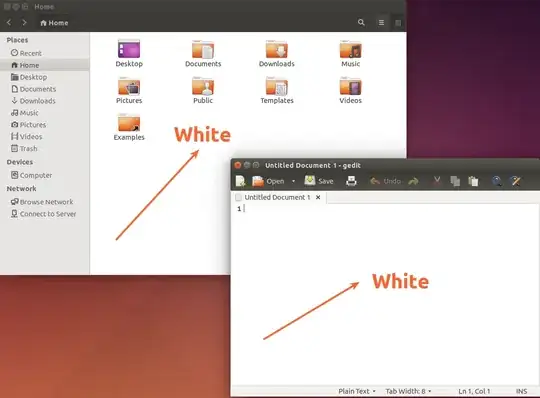Switch to grid view in file manager

[398, 23]
